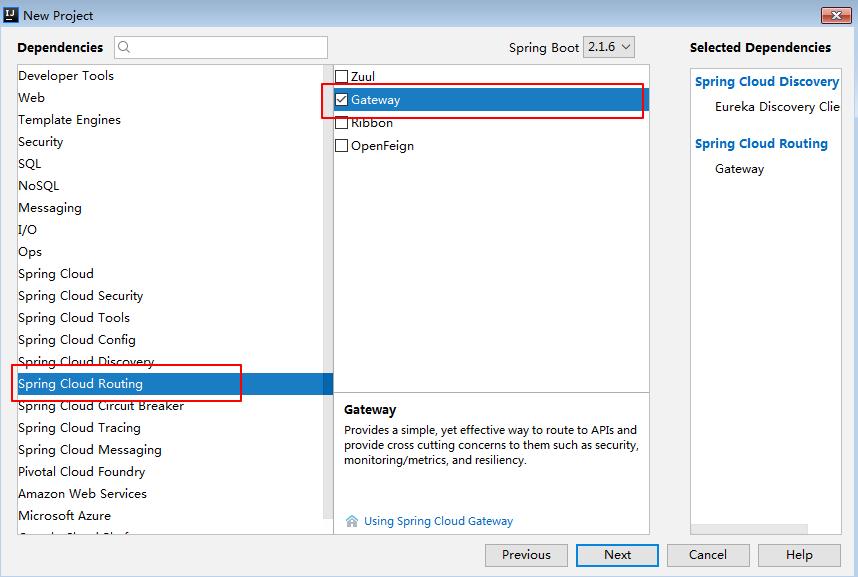The height and width of the screenshot is (577, 858).
Task: Select Spring Cloud Routing category
Action: pos(175,384)
